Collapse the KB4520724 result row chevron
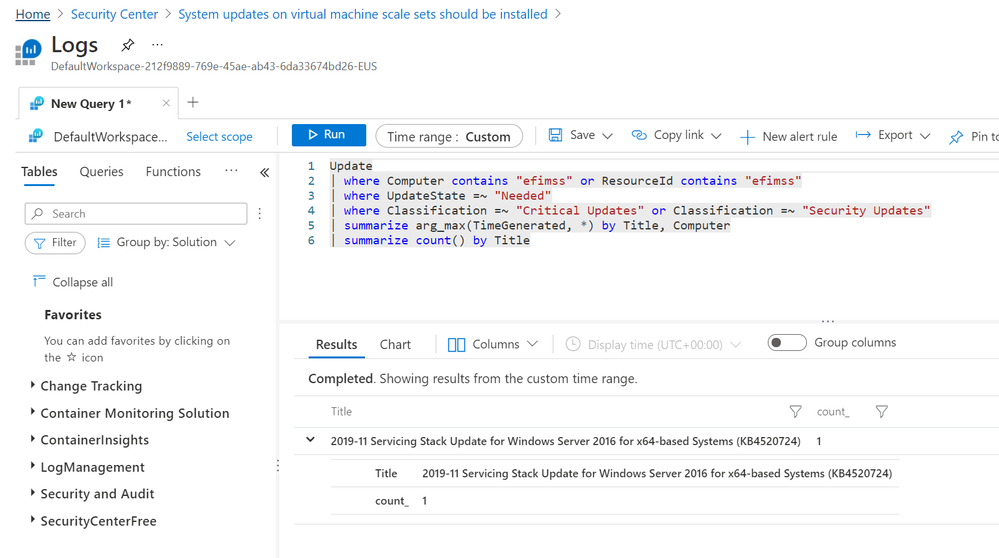This screenshot has height=558, width=999. [x=310, y=440]
